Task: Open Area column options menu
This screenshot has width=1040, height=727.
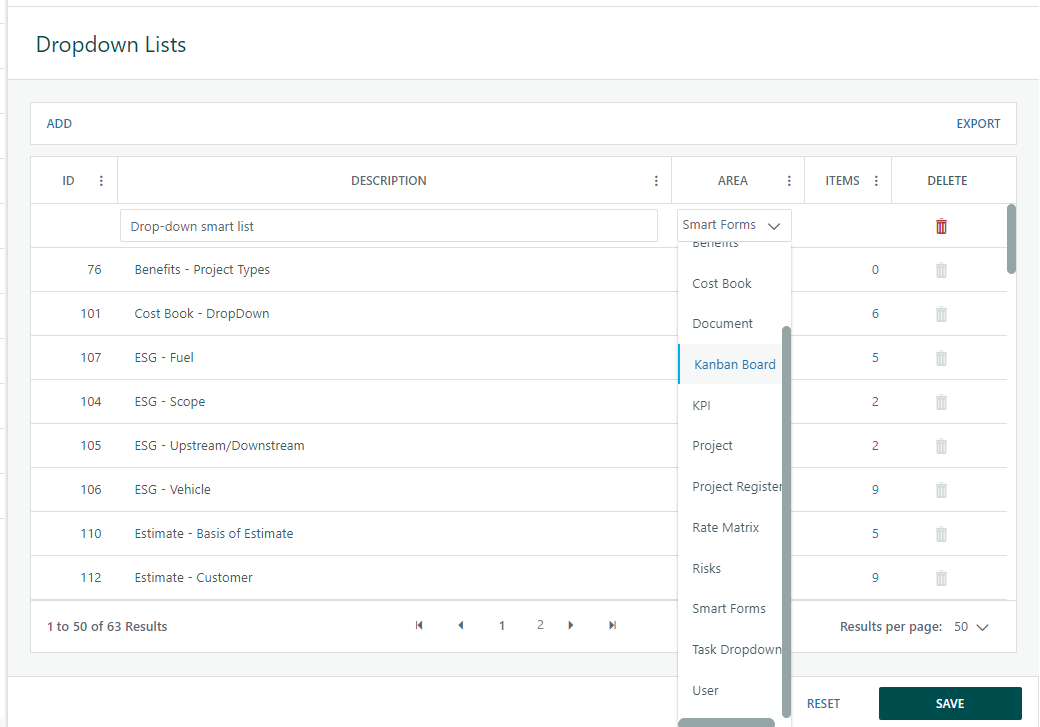Action: pos(789,180)
